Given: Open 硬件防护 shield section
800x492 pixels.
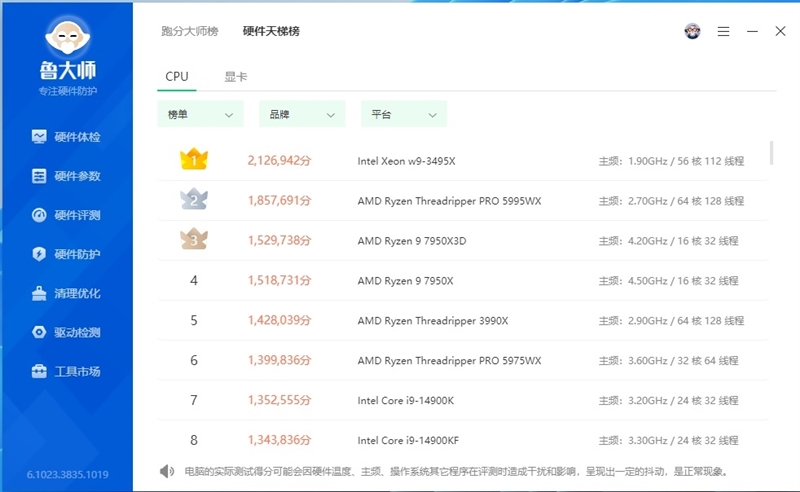Looking at the screenshot, I should pyautogui.click(x=66, y=254).
